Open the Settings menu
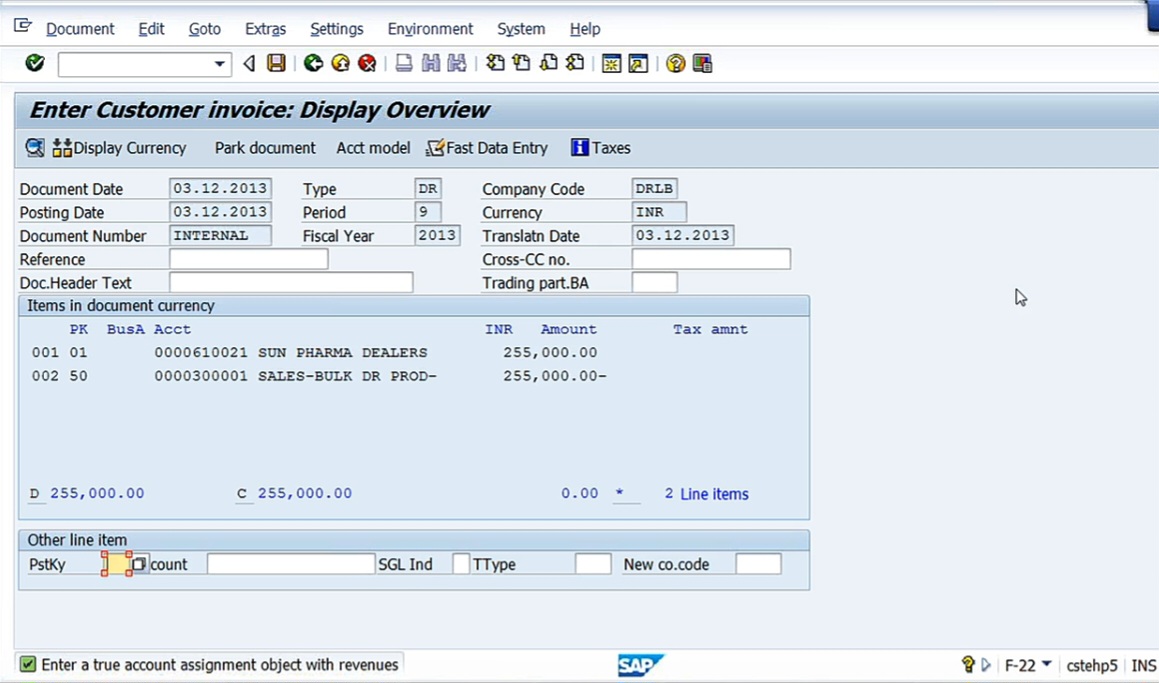Image resolution: width=1159 pixels, height=683 pixels. click(336, 29)
